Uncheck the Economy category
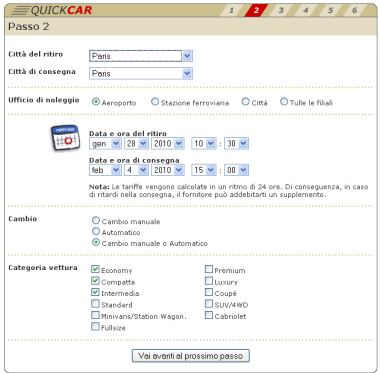This screenshot has width=380, height=373. coord(95,269)
